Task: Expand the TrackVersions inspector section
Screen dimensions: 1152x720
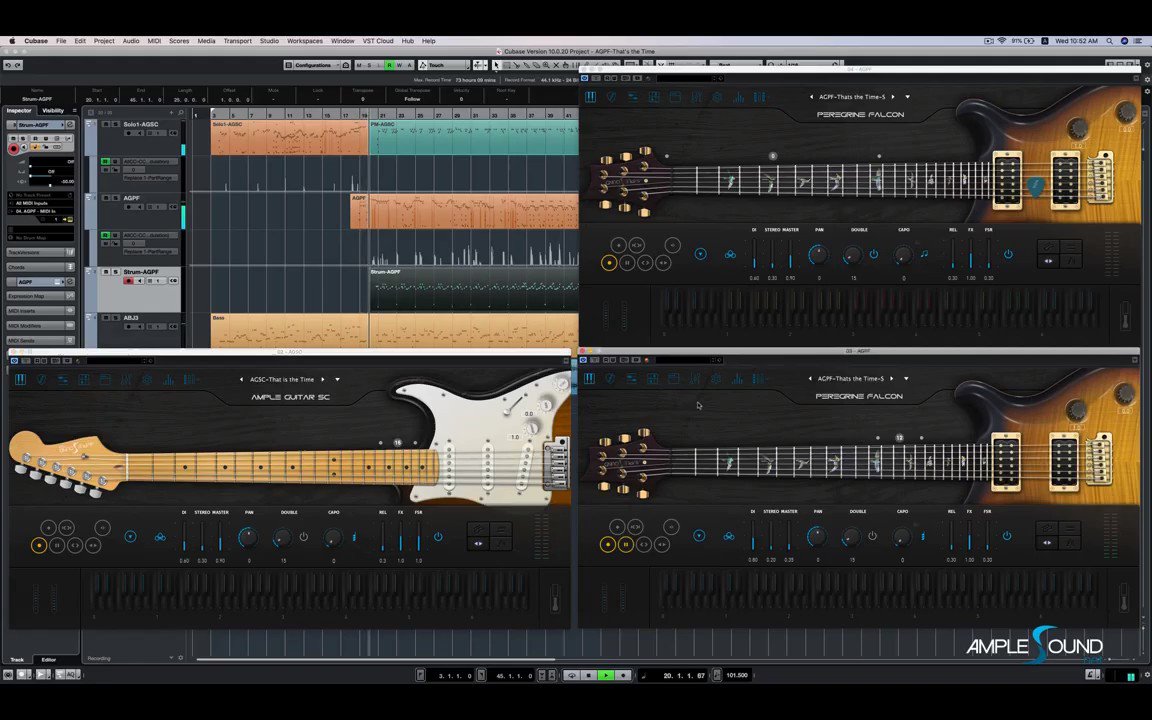Action: click(x=40, y=252)
